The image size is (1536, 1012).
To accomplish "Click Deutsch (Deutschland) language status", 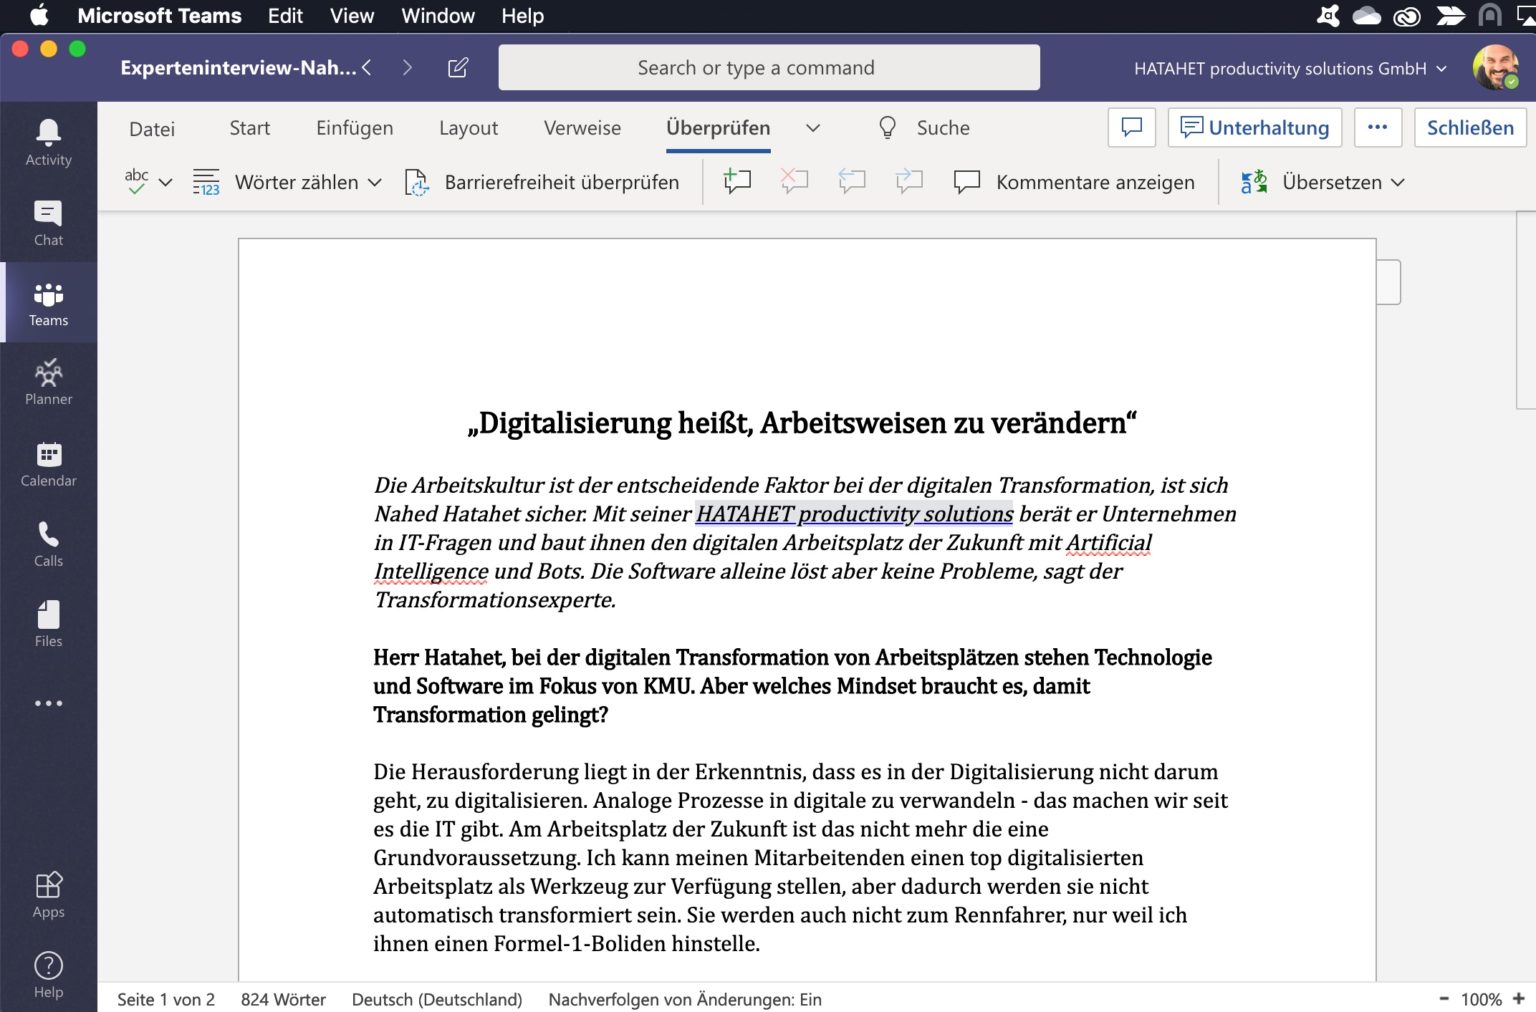I will tap(437, 999).
